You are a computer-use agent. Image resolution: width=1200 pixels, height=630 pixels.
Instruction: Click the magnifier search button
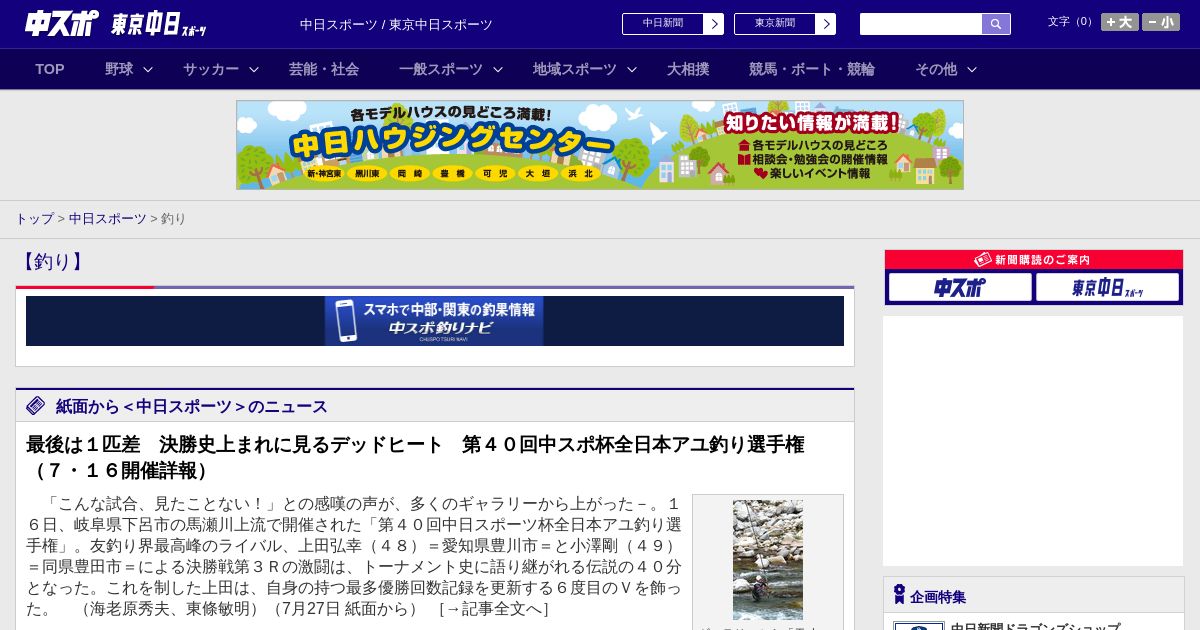[x=996, y=24]
